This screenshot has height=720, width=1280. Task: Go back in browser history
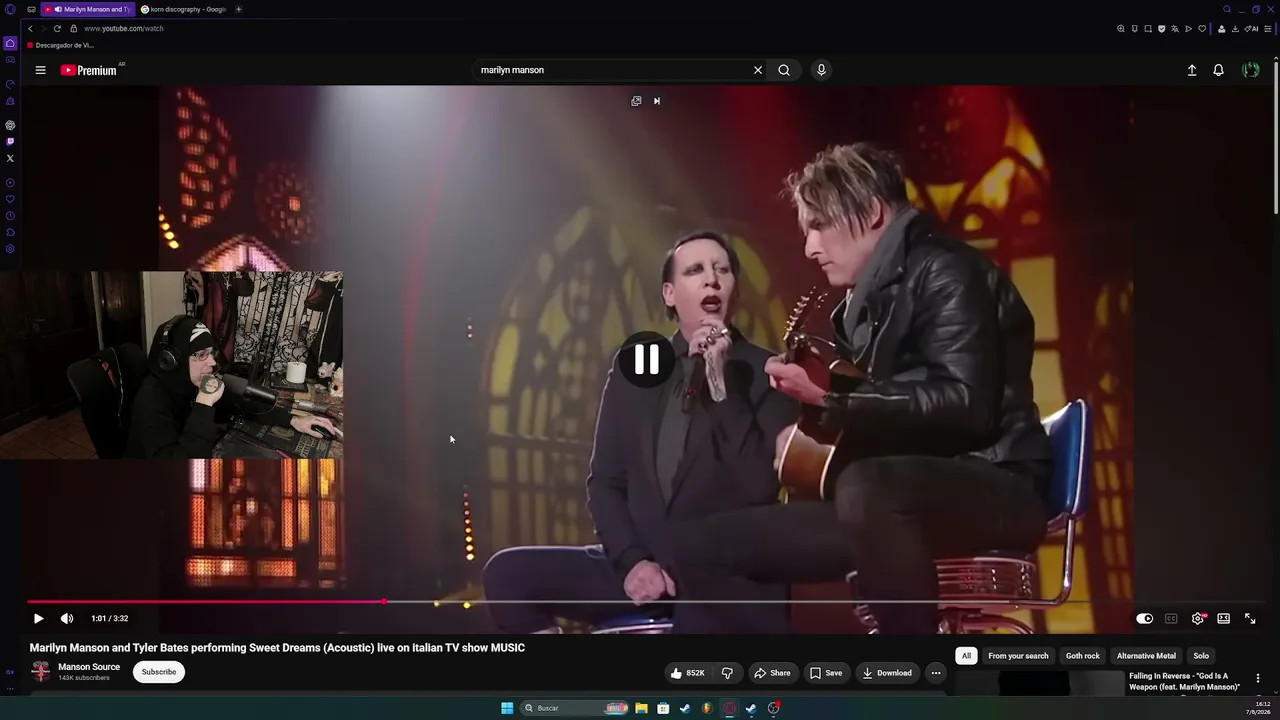pos(30,28)
